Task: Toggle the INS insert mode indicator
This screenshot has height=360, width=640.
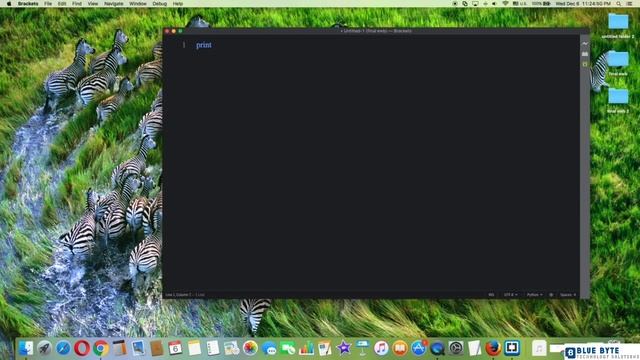Action: pos(491,294)
